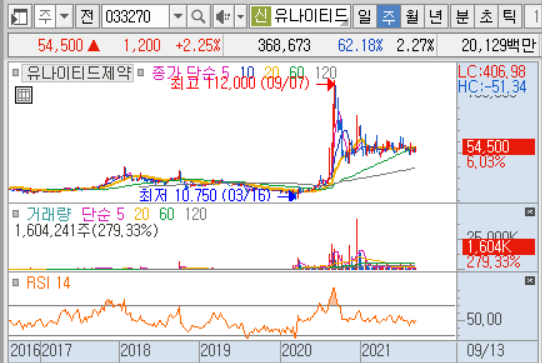
Task: Click the red 54,500 price axis tag
Action: tap(498, 147)
